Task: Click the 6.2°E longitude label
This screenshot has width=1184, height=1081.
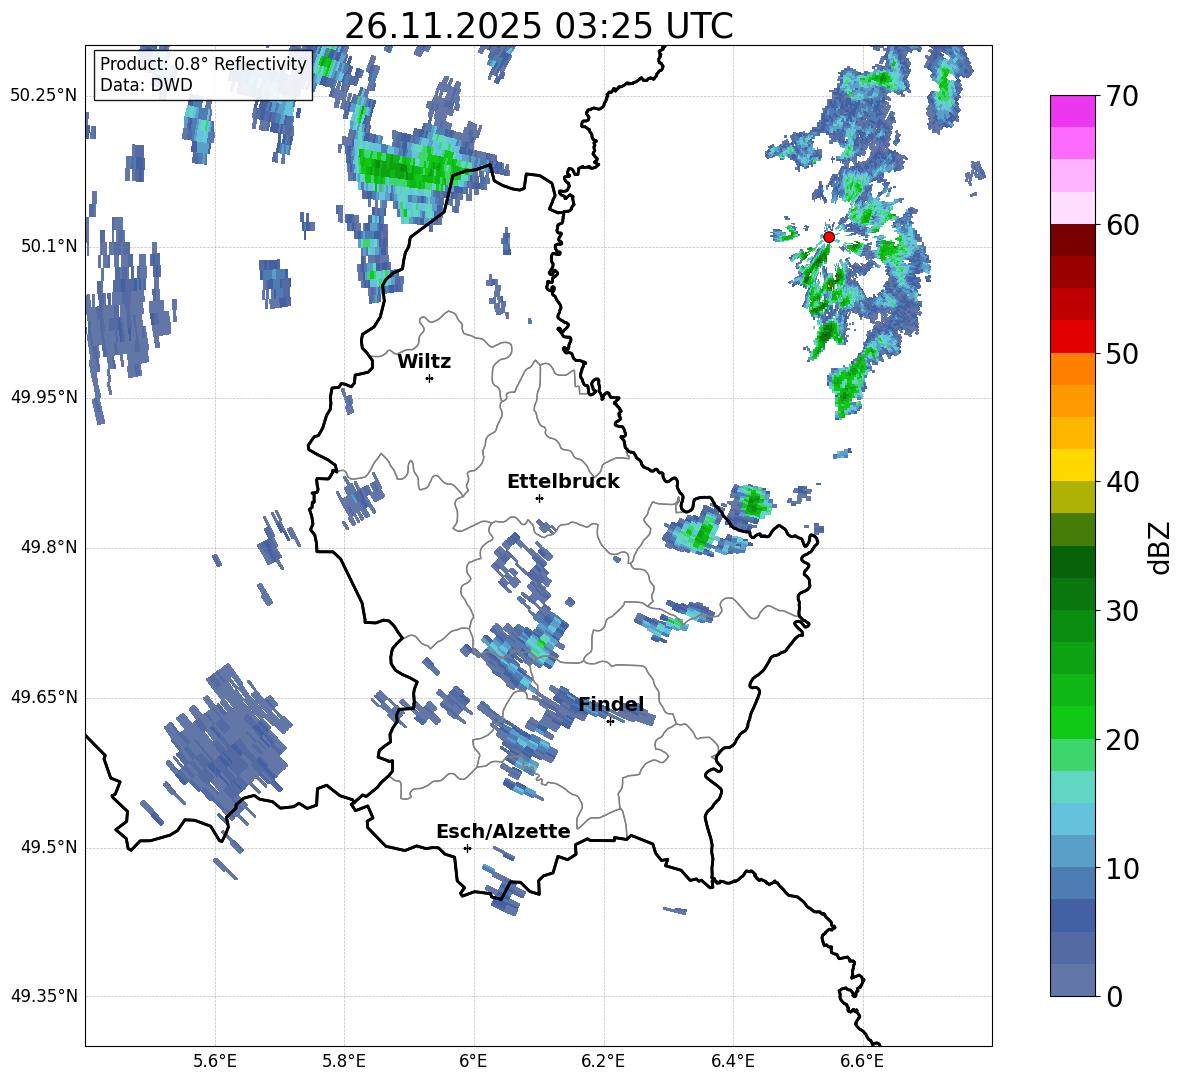Action: coord(603,1061)
